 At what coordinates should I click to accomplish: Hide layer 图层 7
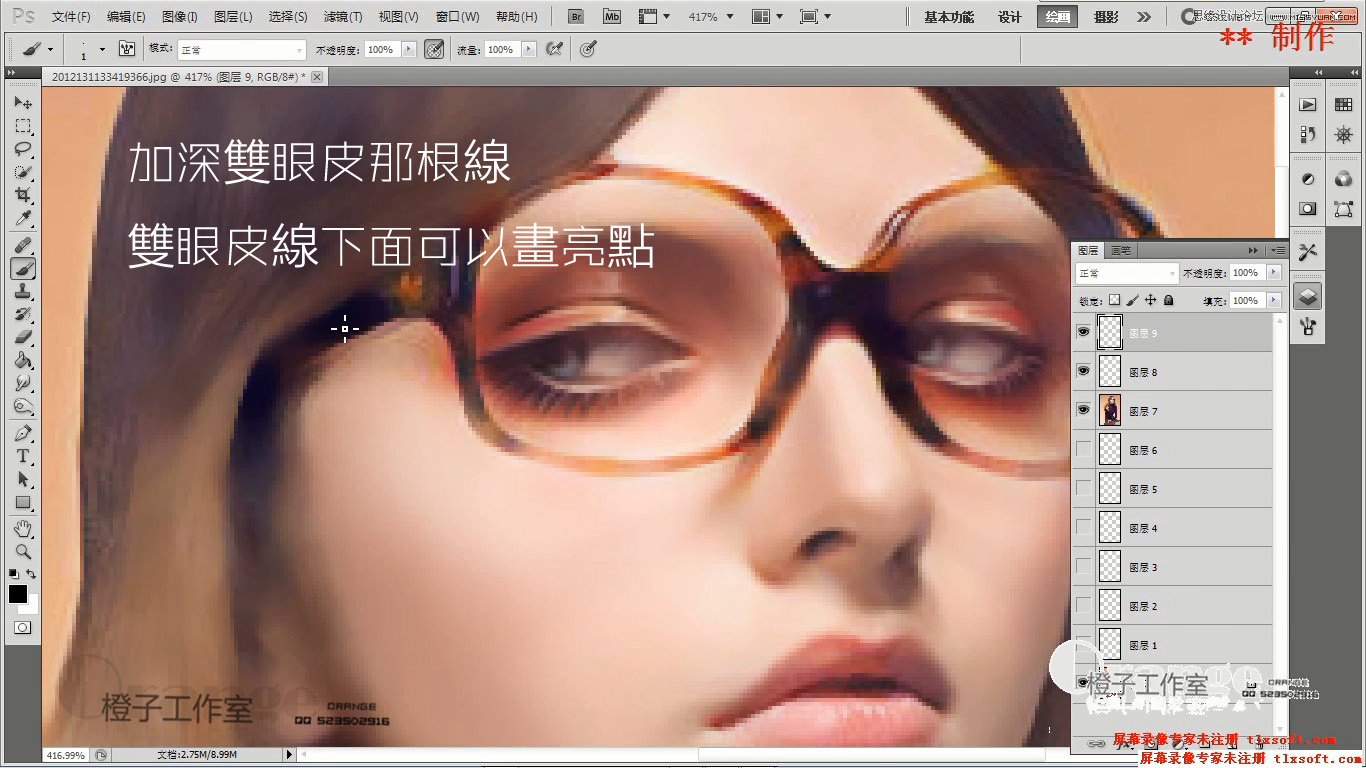[x=1083, y=410]
